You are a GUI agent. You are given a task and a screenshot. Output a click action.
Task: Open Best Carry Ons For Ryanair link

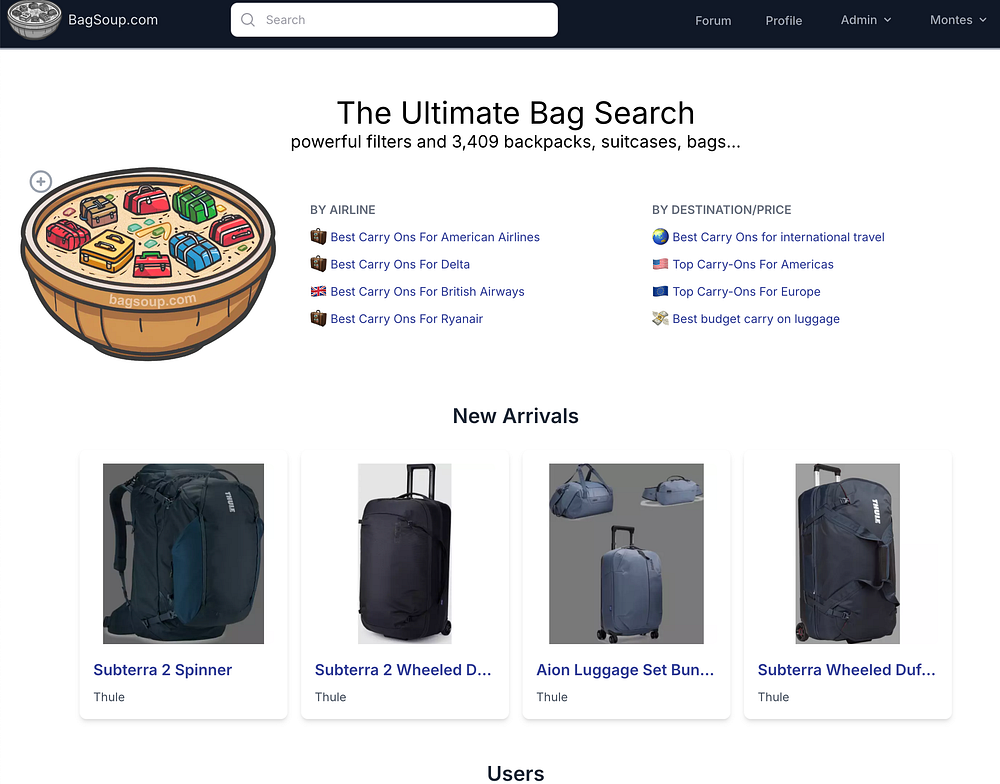point(406,318)
